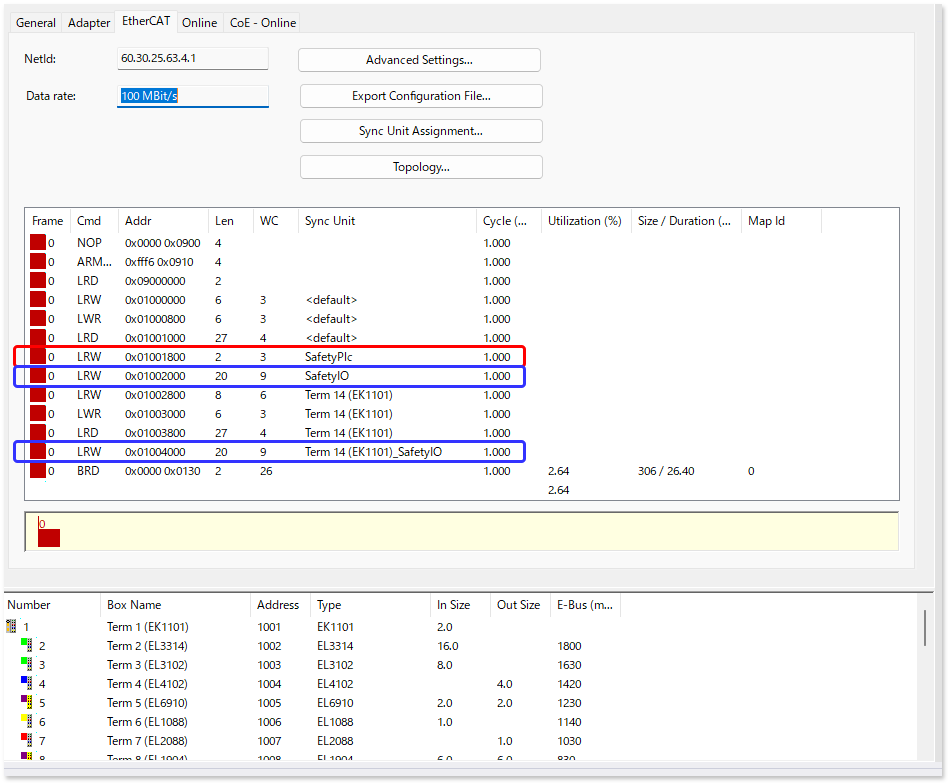Click the Term 1 (EK1101) coupler icon
The width and height of the screenshot is (948, 783).
(12, 627)
